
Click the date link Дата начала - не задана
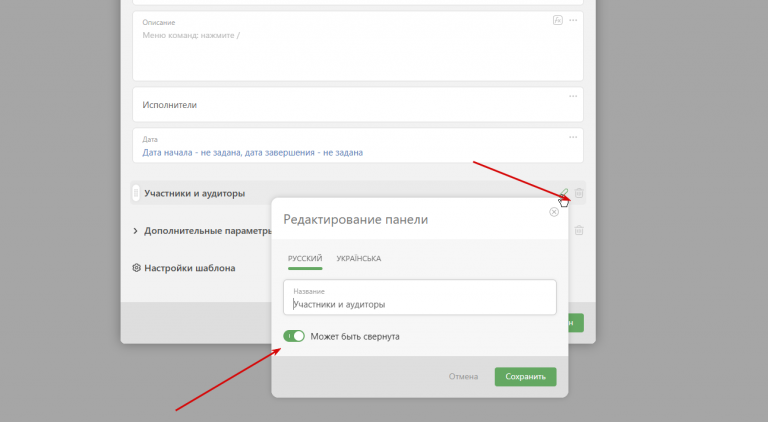point(253,152)
